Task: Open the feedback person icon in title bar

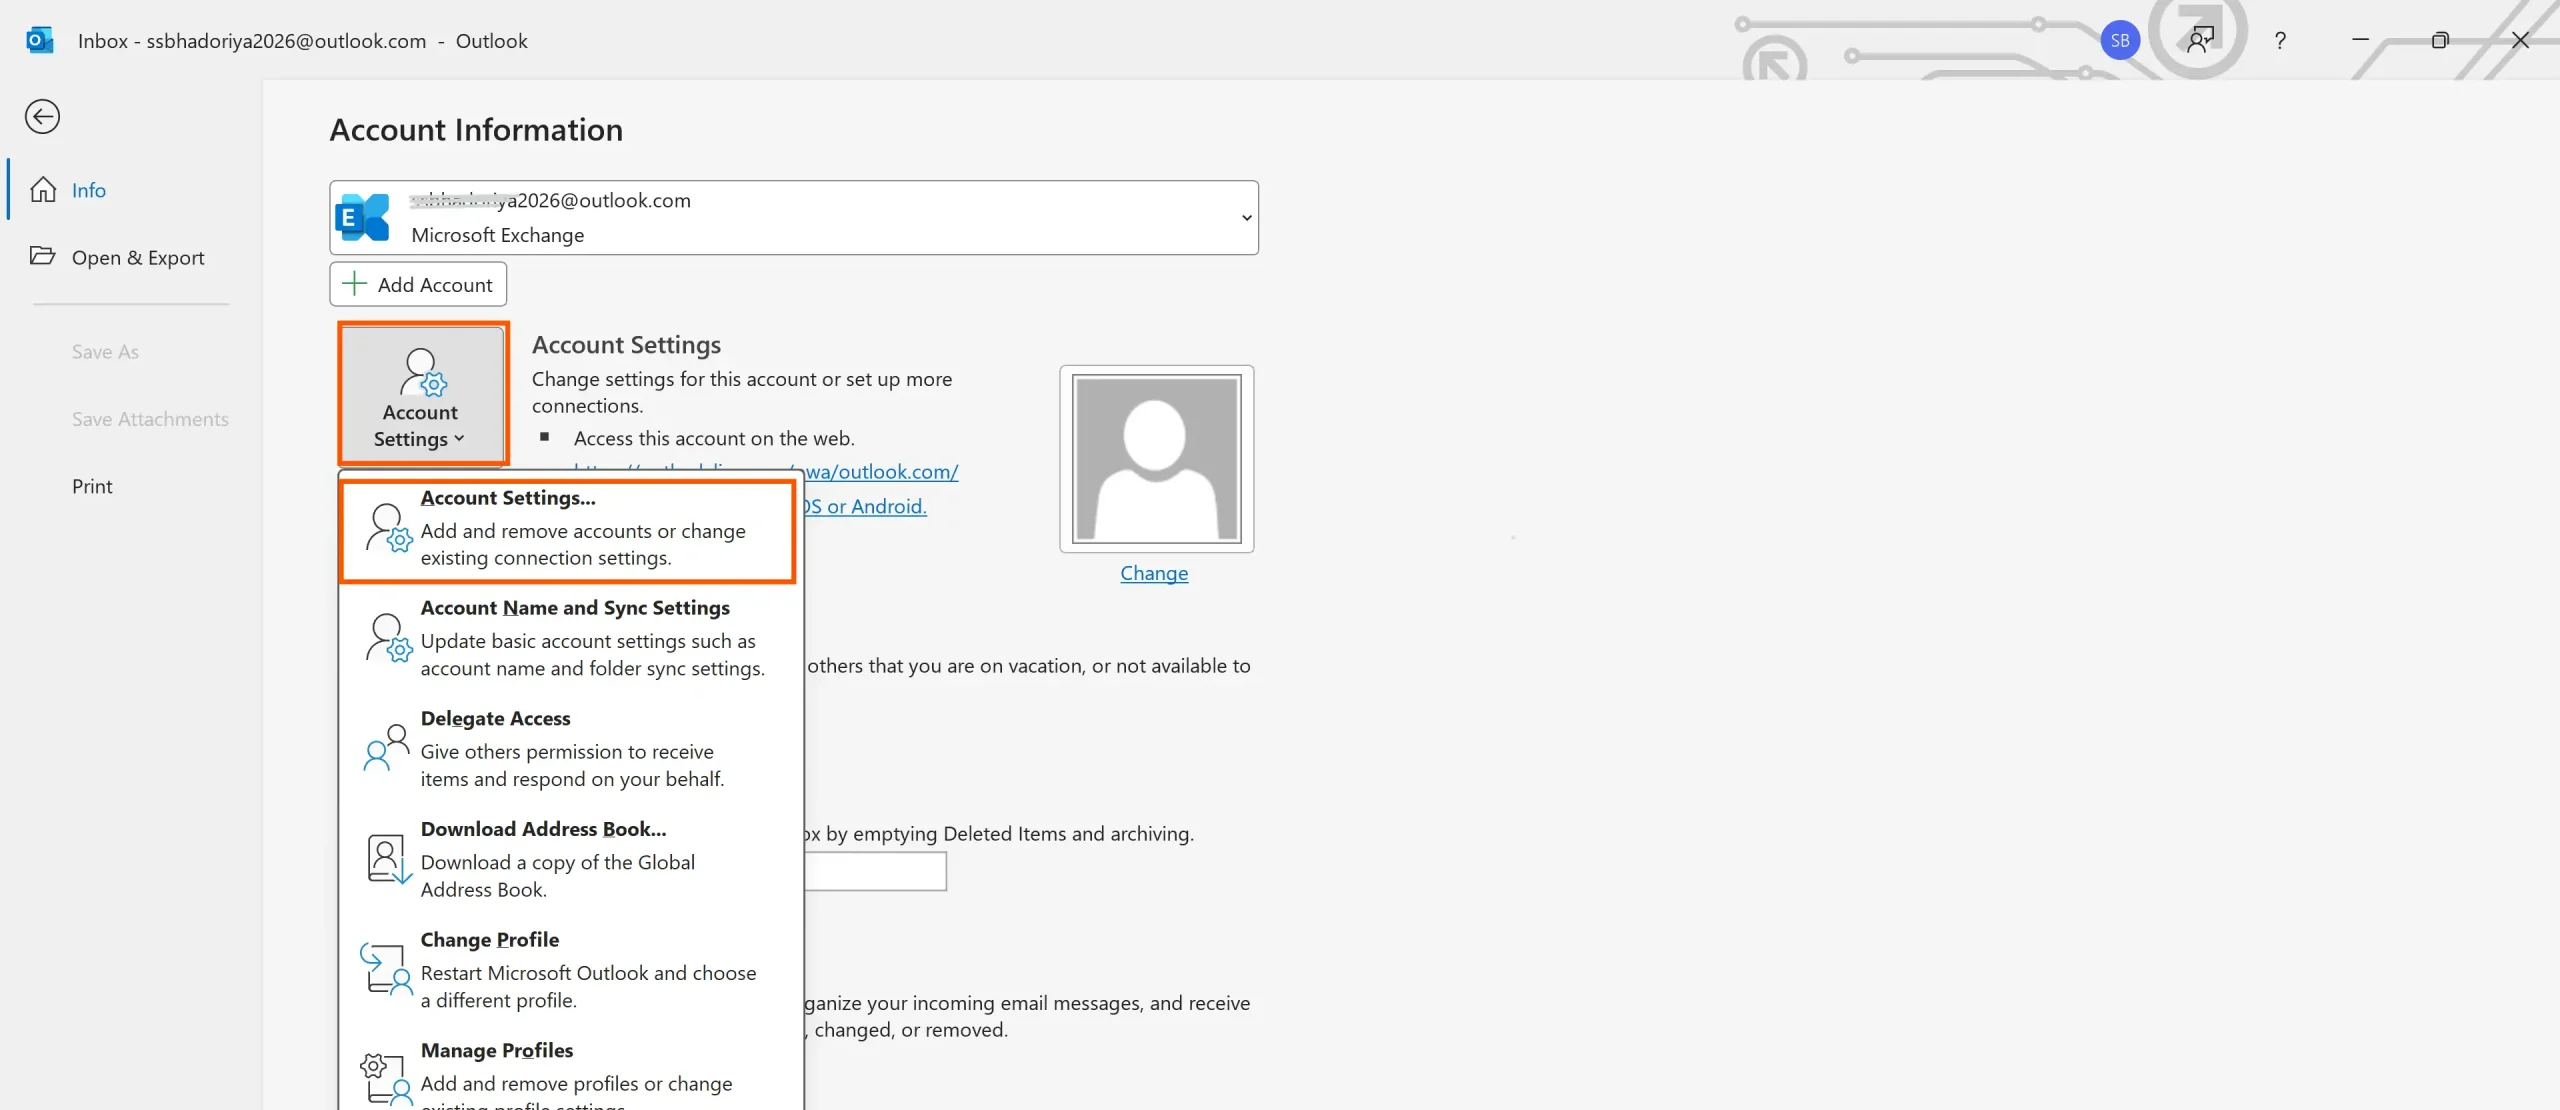Action: click(x=2200, y=40)
